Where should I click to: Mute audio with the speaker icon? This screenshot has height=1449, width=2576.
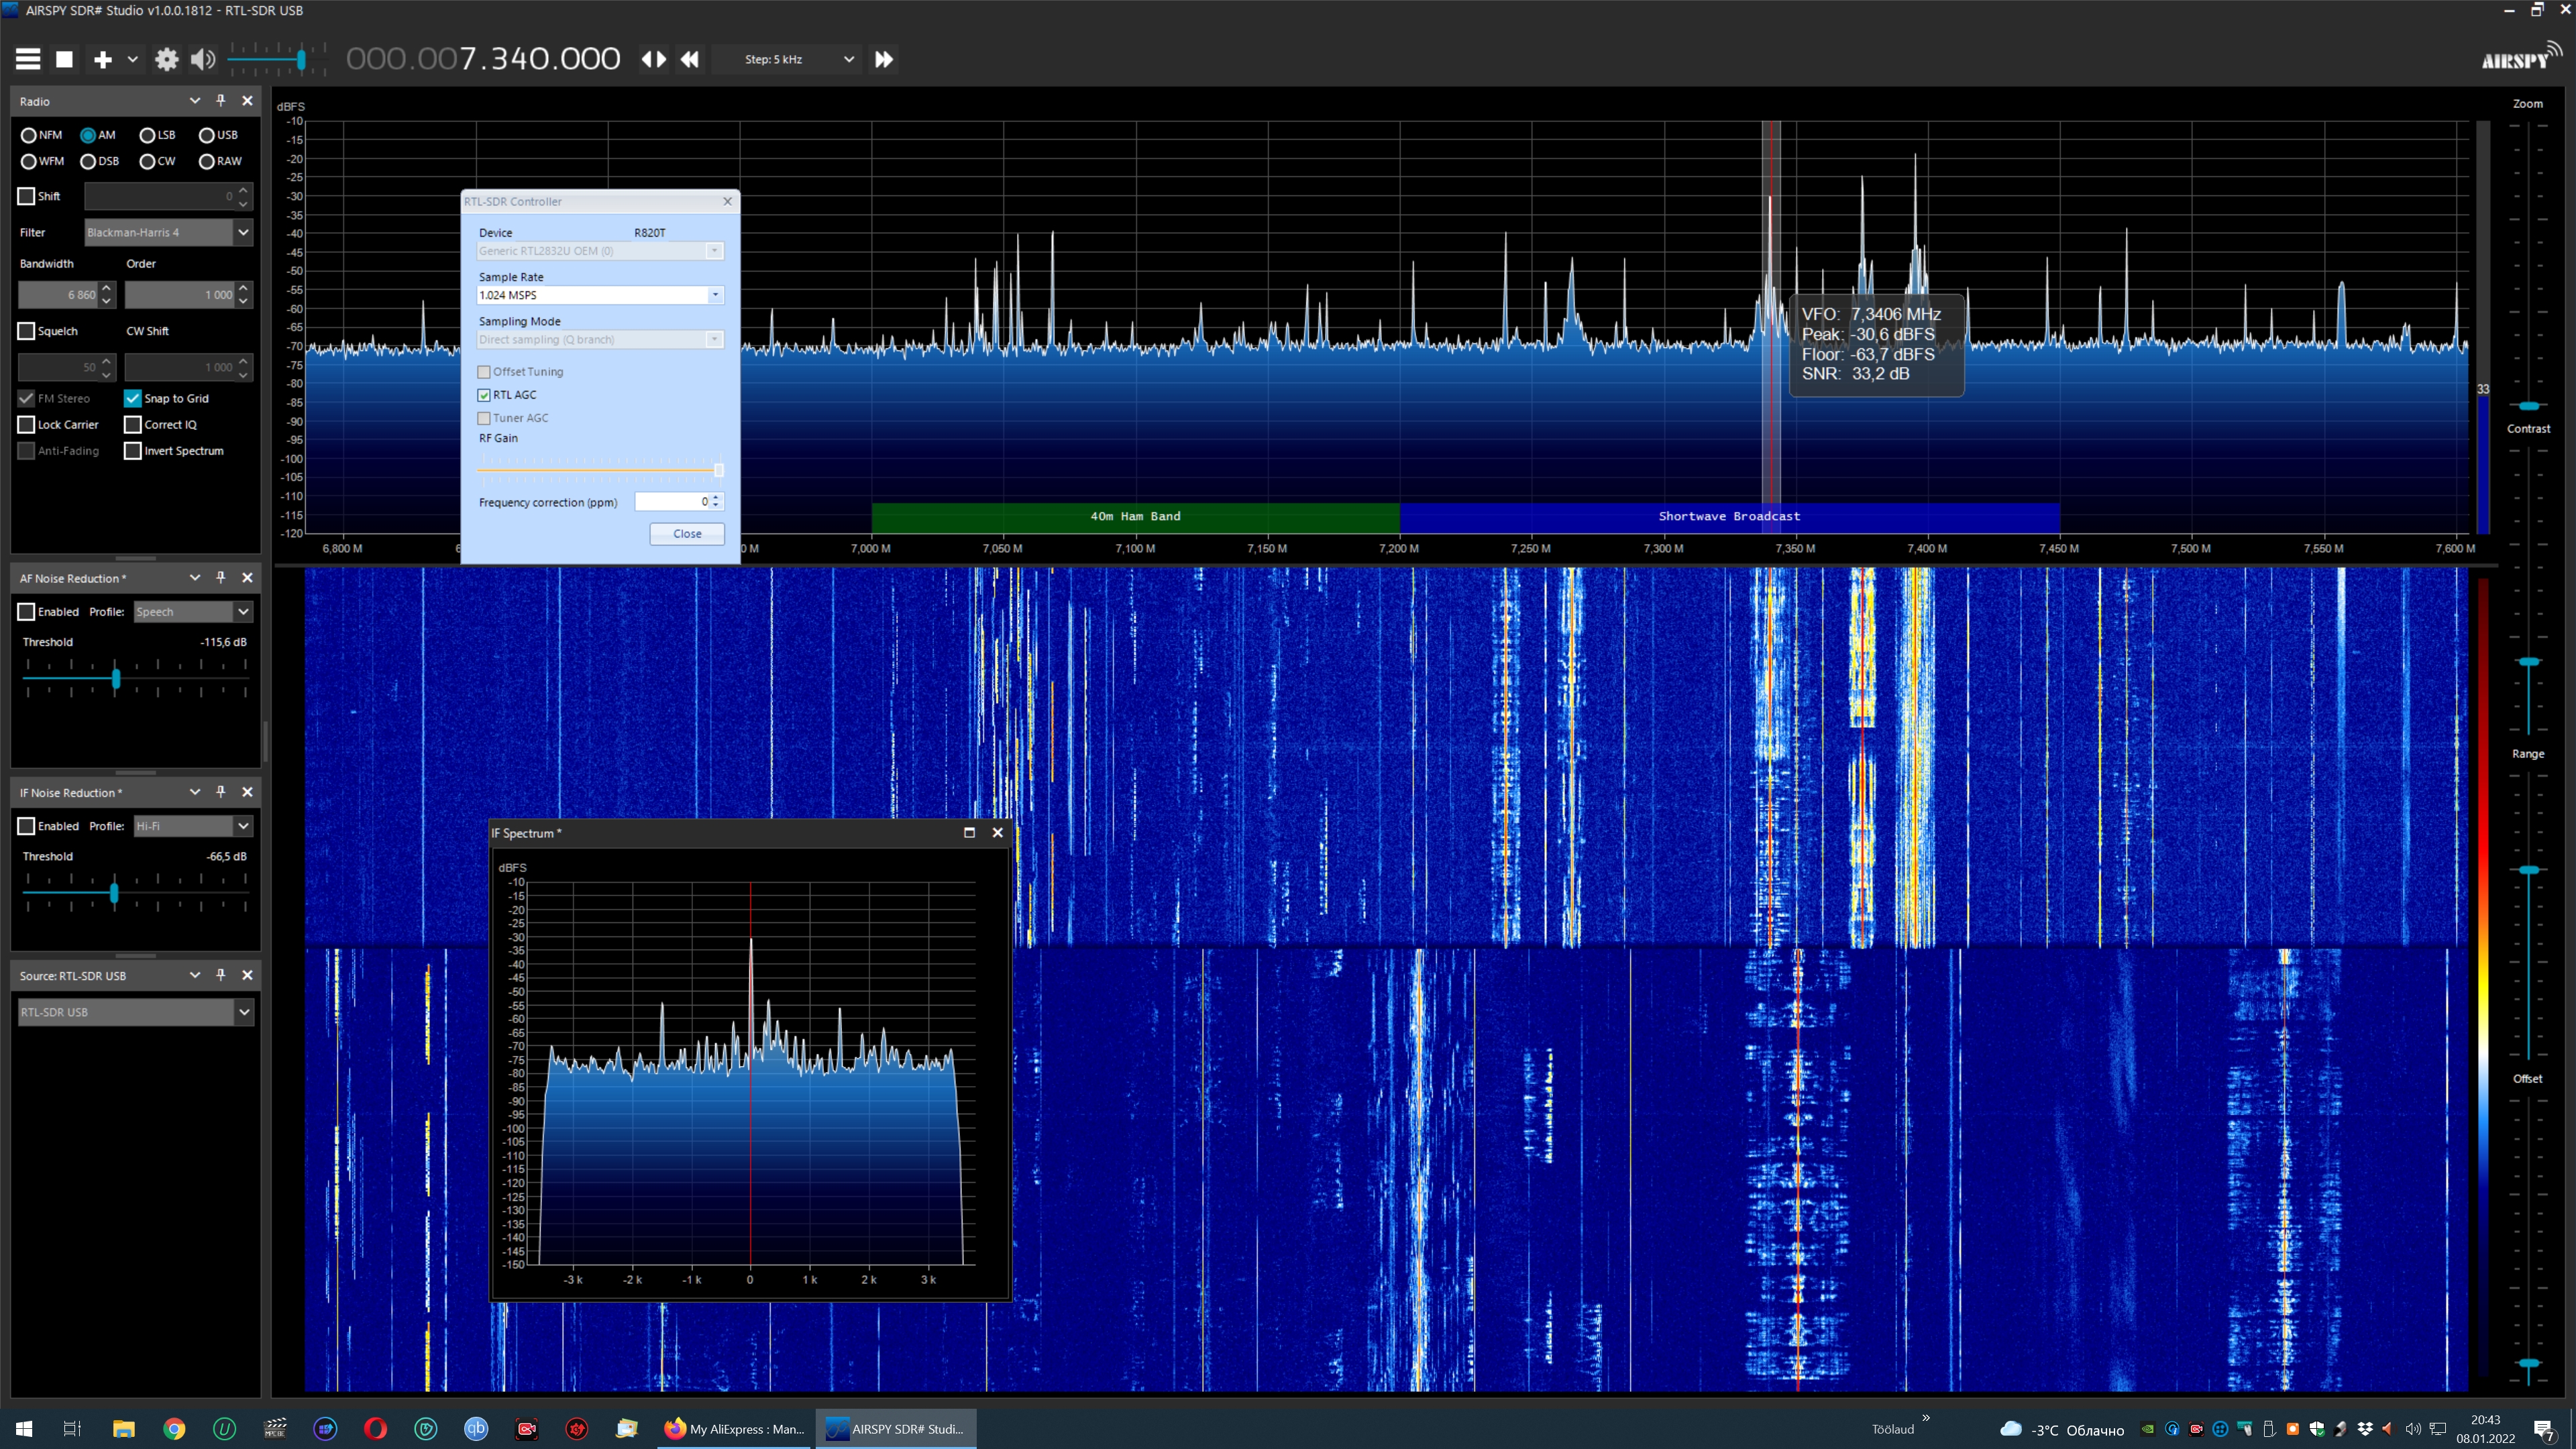(x=203, y=59)
